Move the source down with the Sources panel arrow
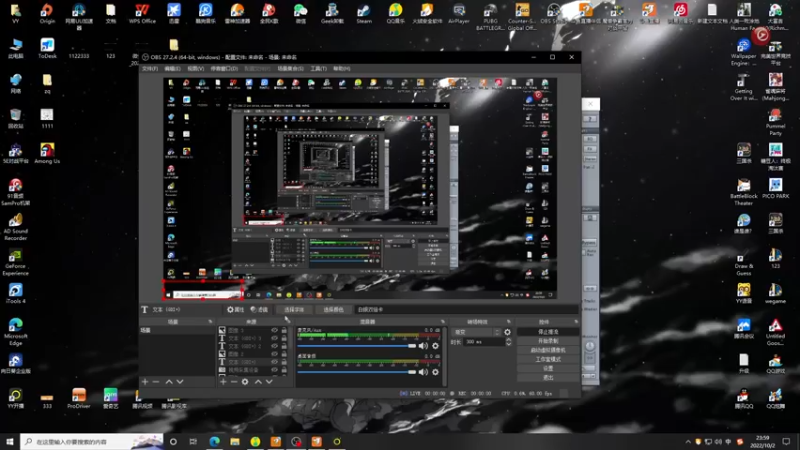Viewport: 800px width, 450px height. click(269, 382)
